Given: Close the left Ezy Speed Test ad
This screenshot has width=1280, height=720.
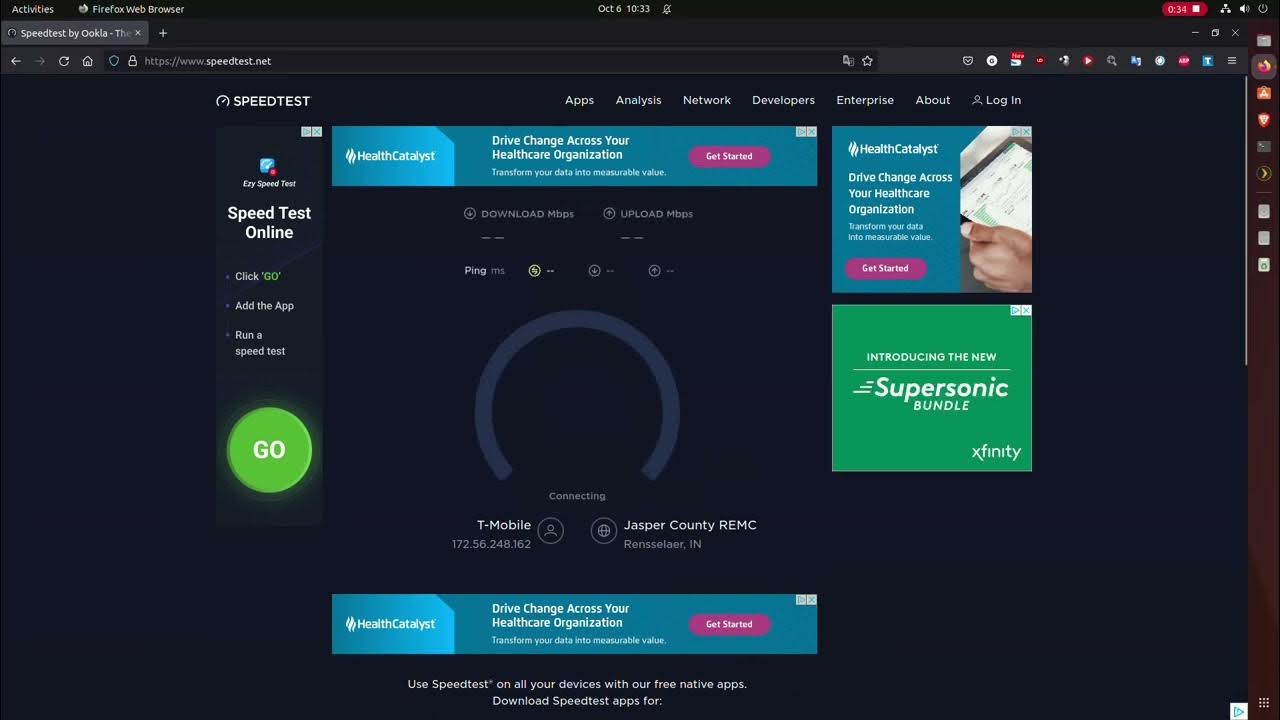Looking at the screenshot, I should [317, 131].
